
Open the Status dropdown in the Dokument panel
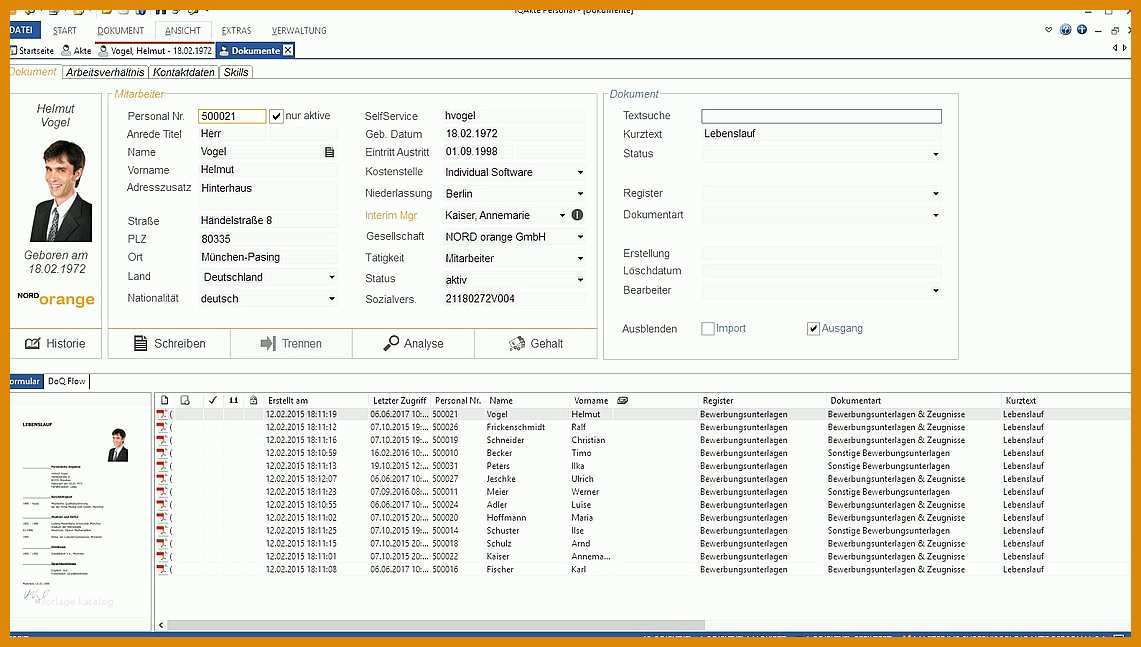[936, 154]
